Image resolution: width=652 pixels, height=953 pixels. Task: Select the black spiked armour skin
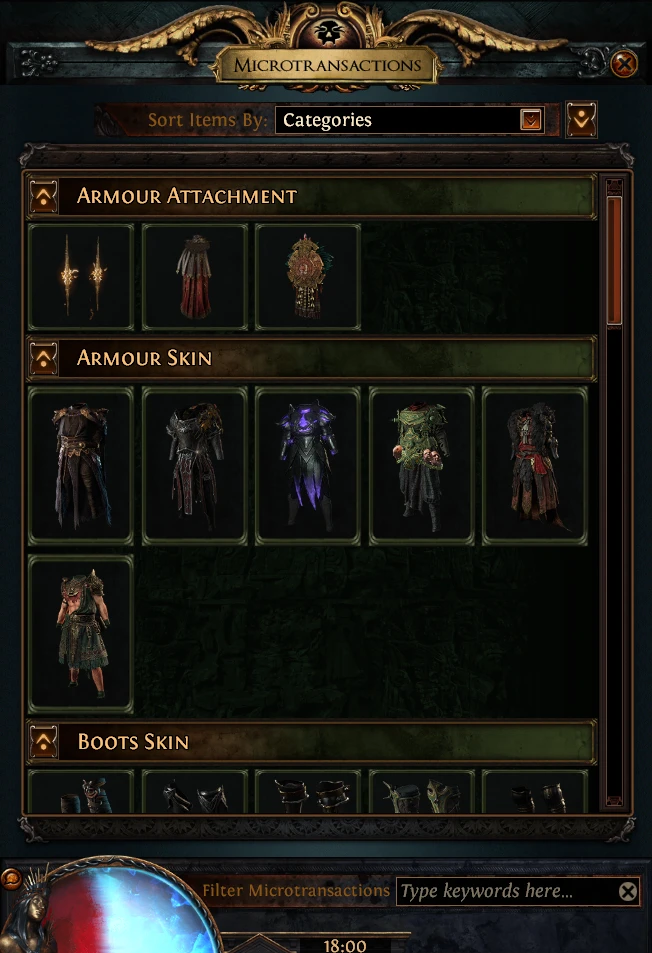pos(194,466)
